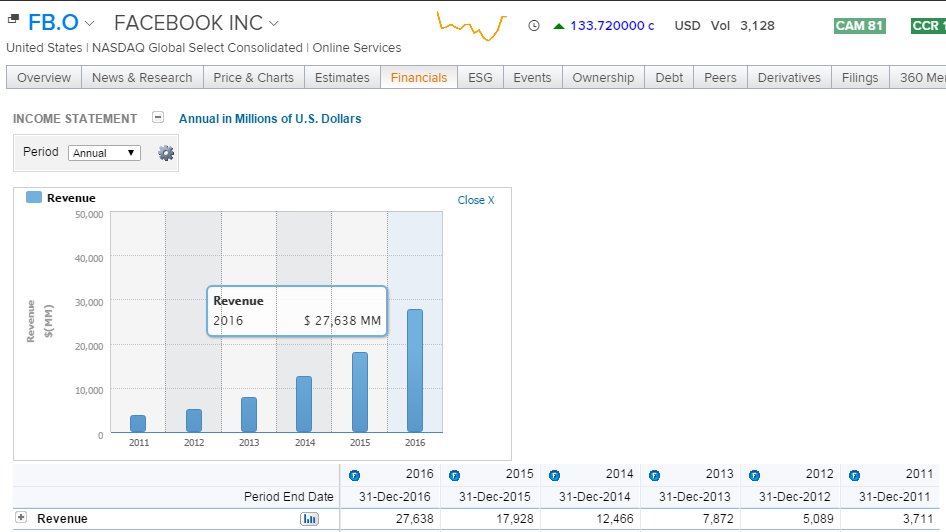Go to the Price & Charts tab
946x532 pixels.
tap(253, 78)
